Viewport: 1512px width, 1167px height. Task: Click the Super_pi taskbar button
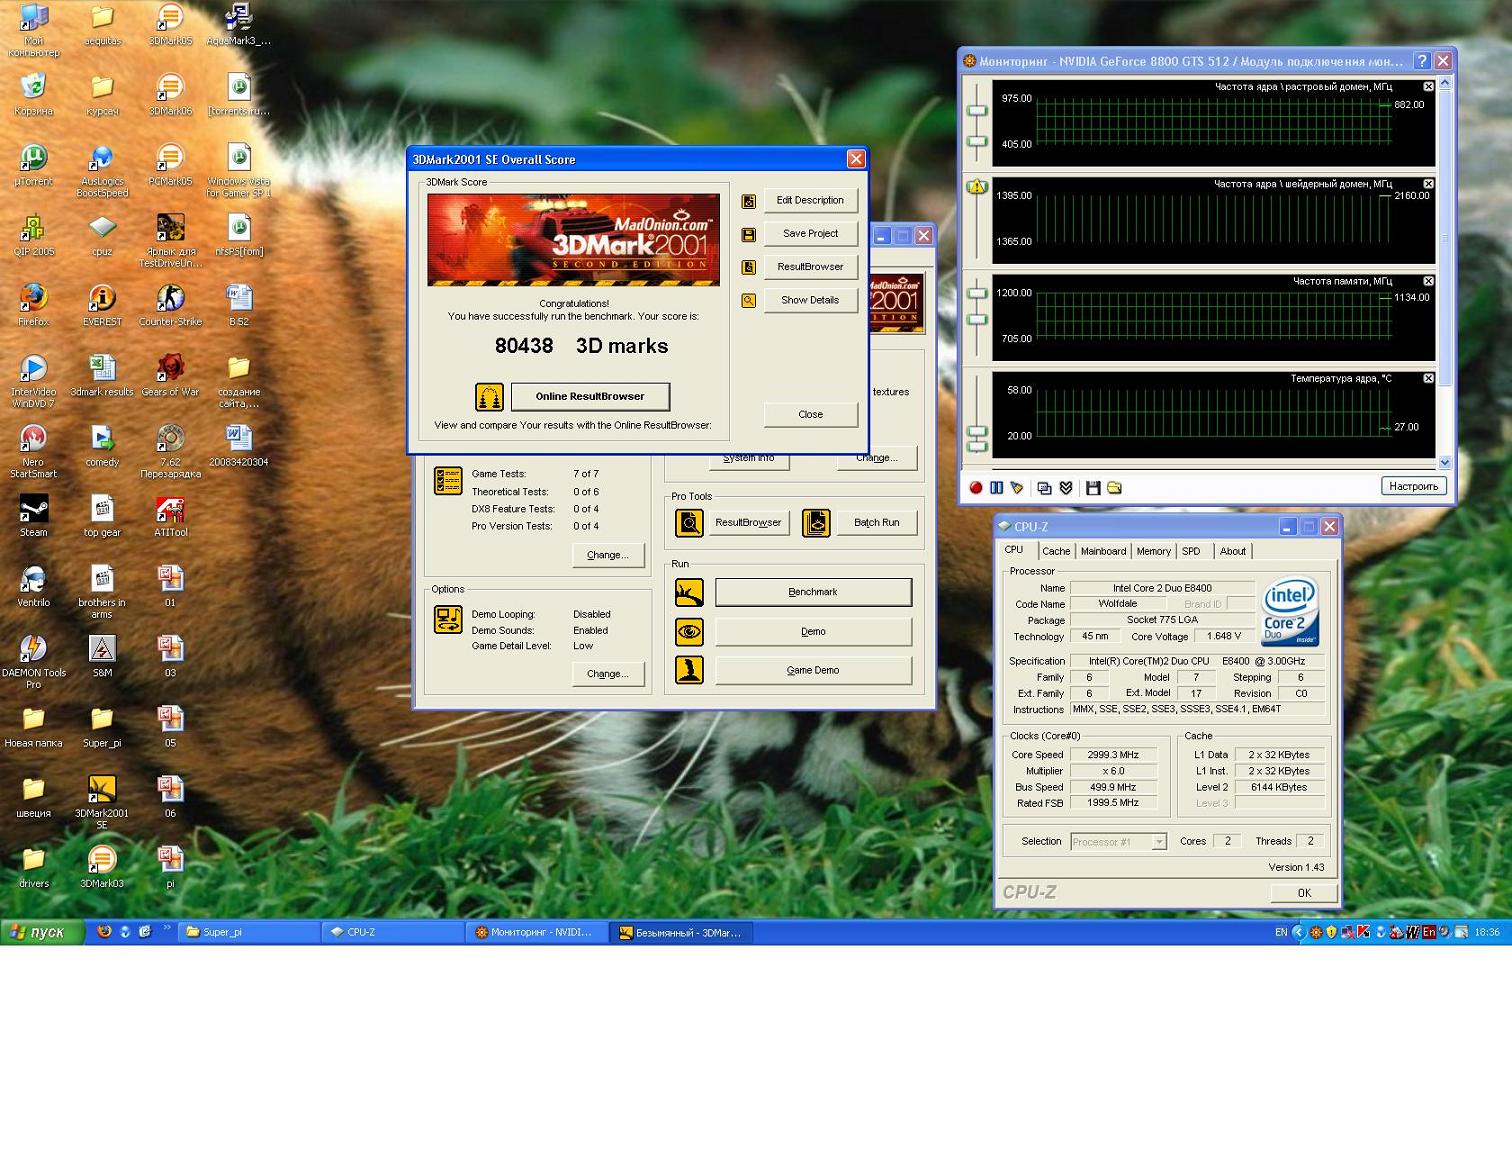(x=249, y=932)
